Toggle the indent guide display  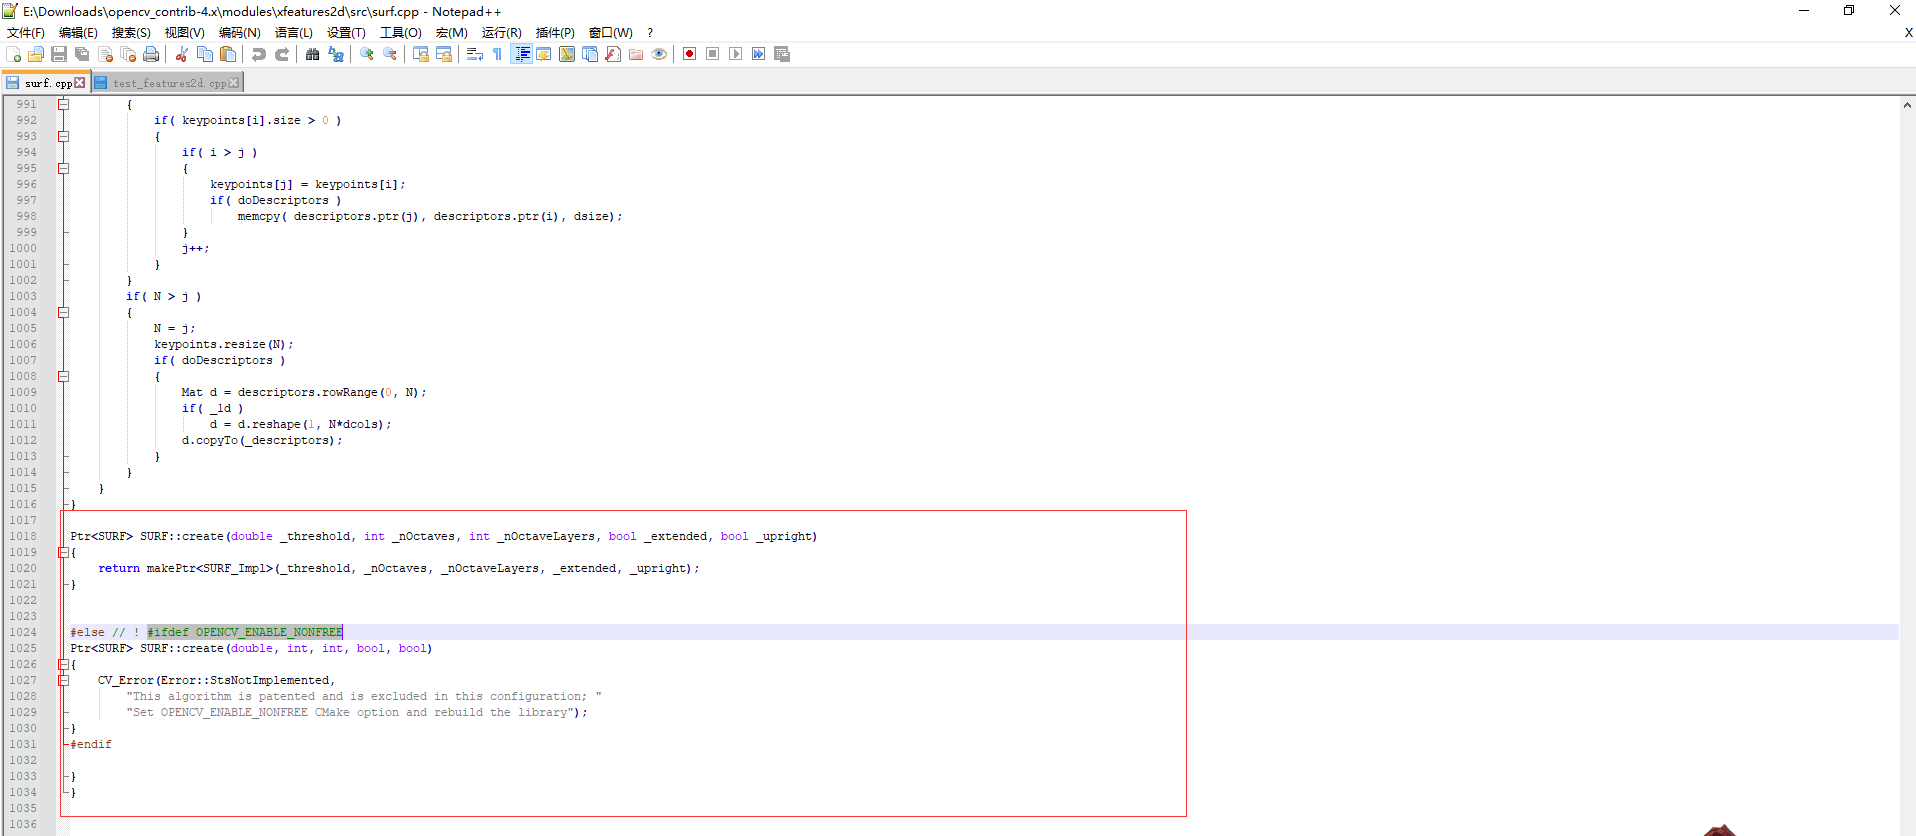pos(522,54)
